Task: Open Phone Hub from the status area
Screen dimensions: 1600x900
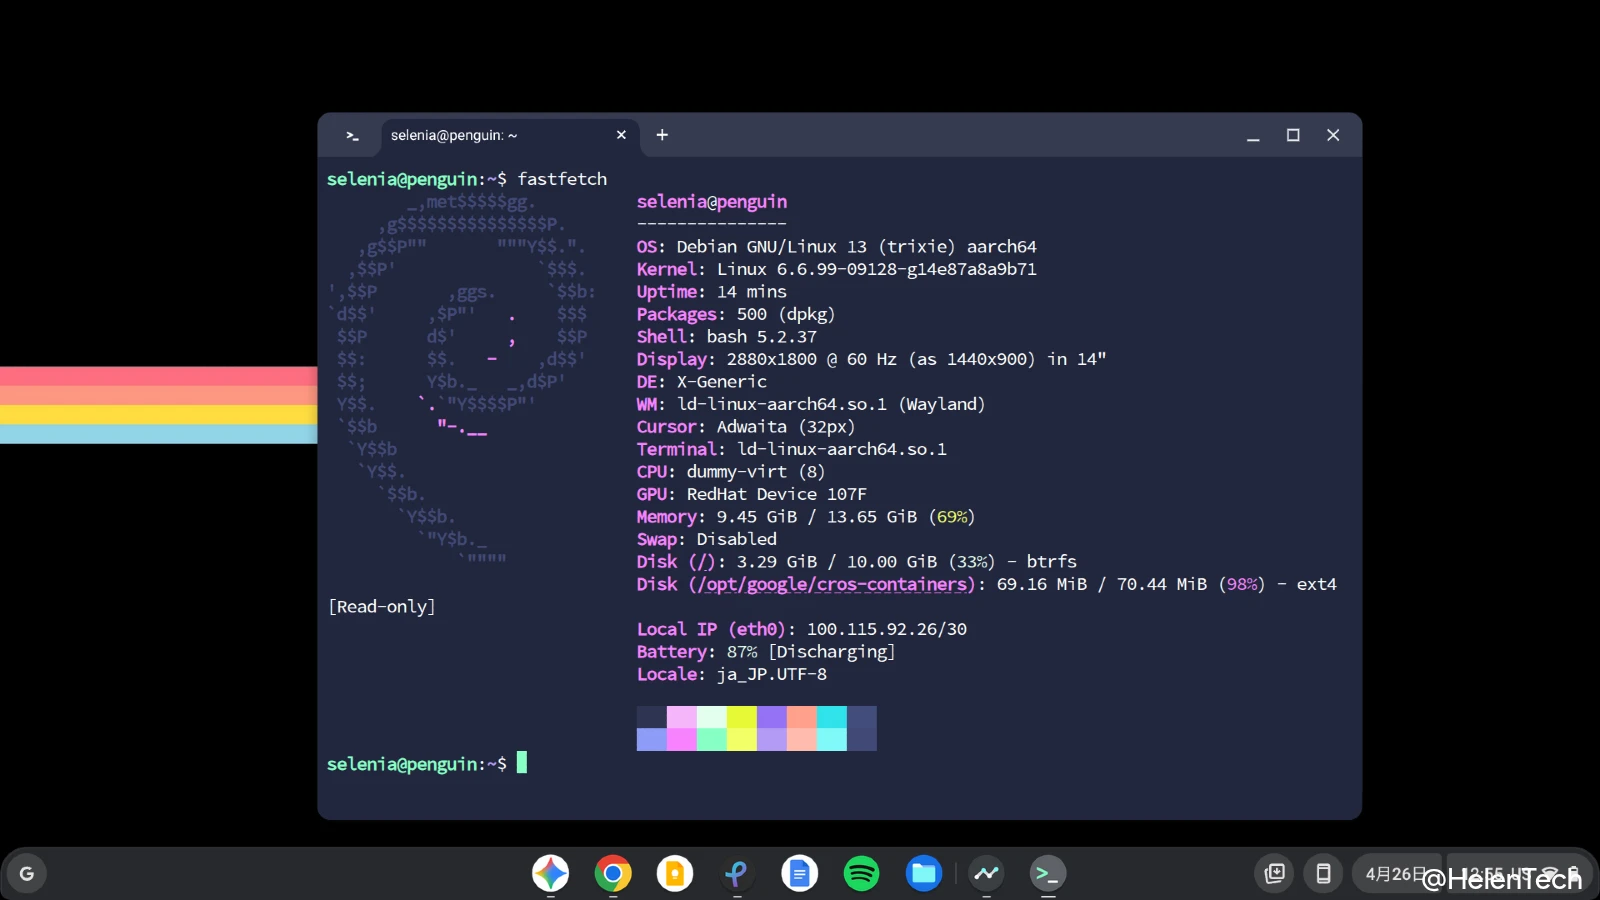Action: click(x=1323, y=873)
